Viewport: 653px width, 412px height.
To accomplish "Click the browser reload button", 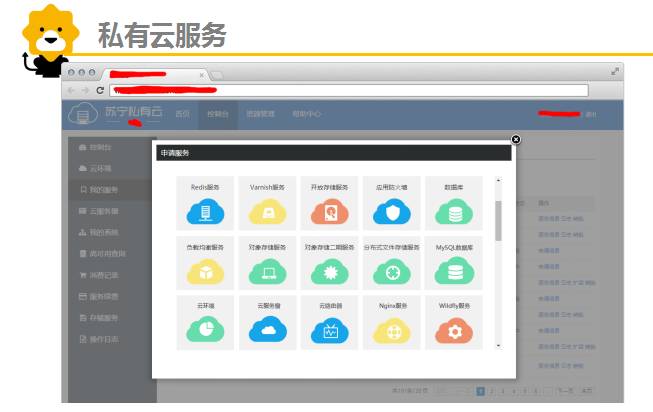I will (101, 90).
